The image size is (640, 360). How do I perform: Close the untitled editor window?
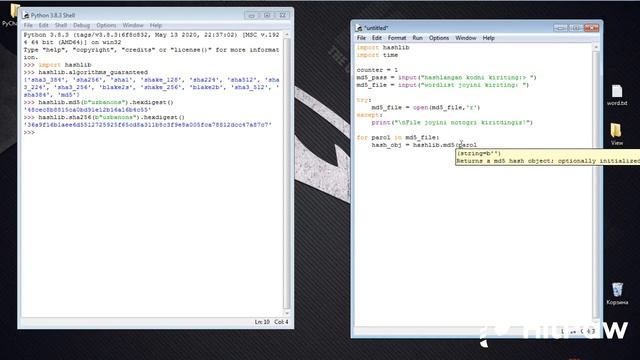(x=591, y=28)
